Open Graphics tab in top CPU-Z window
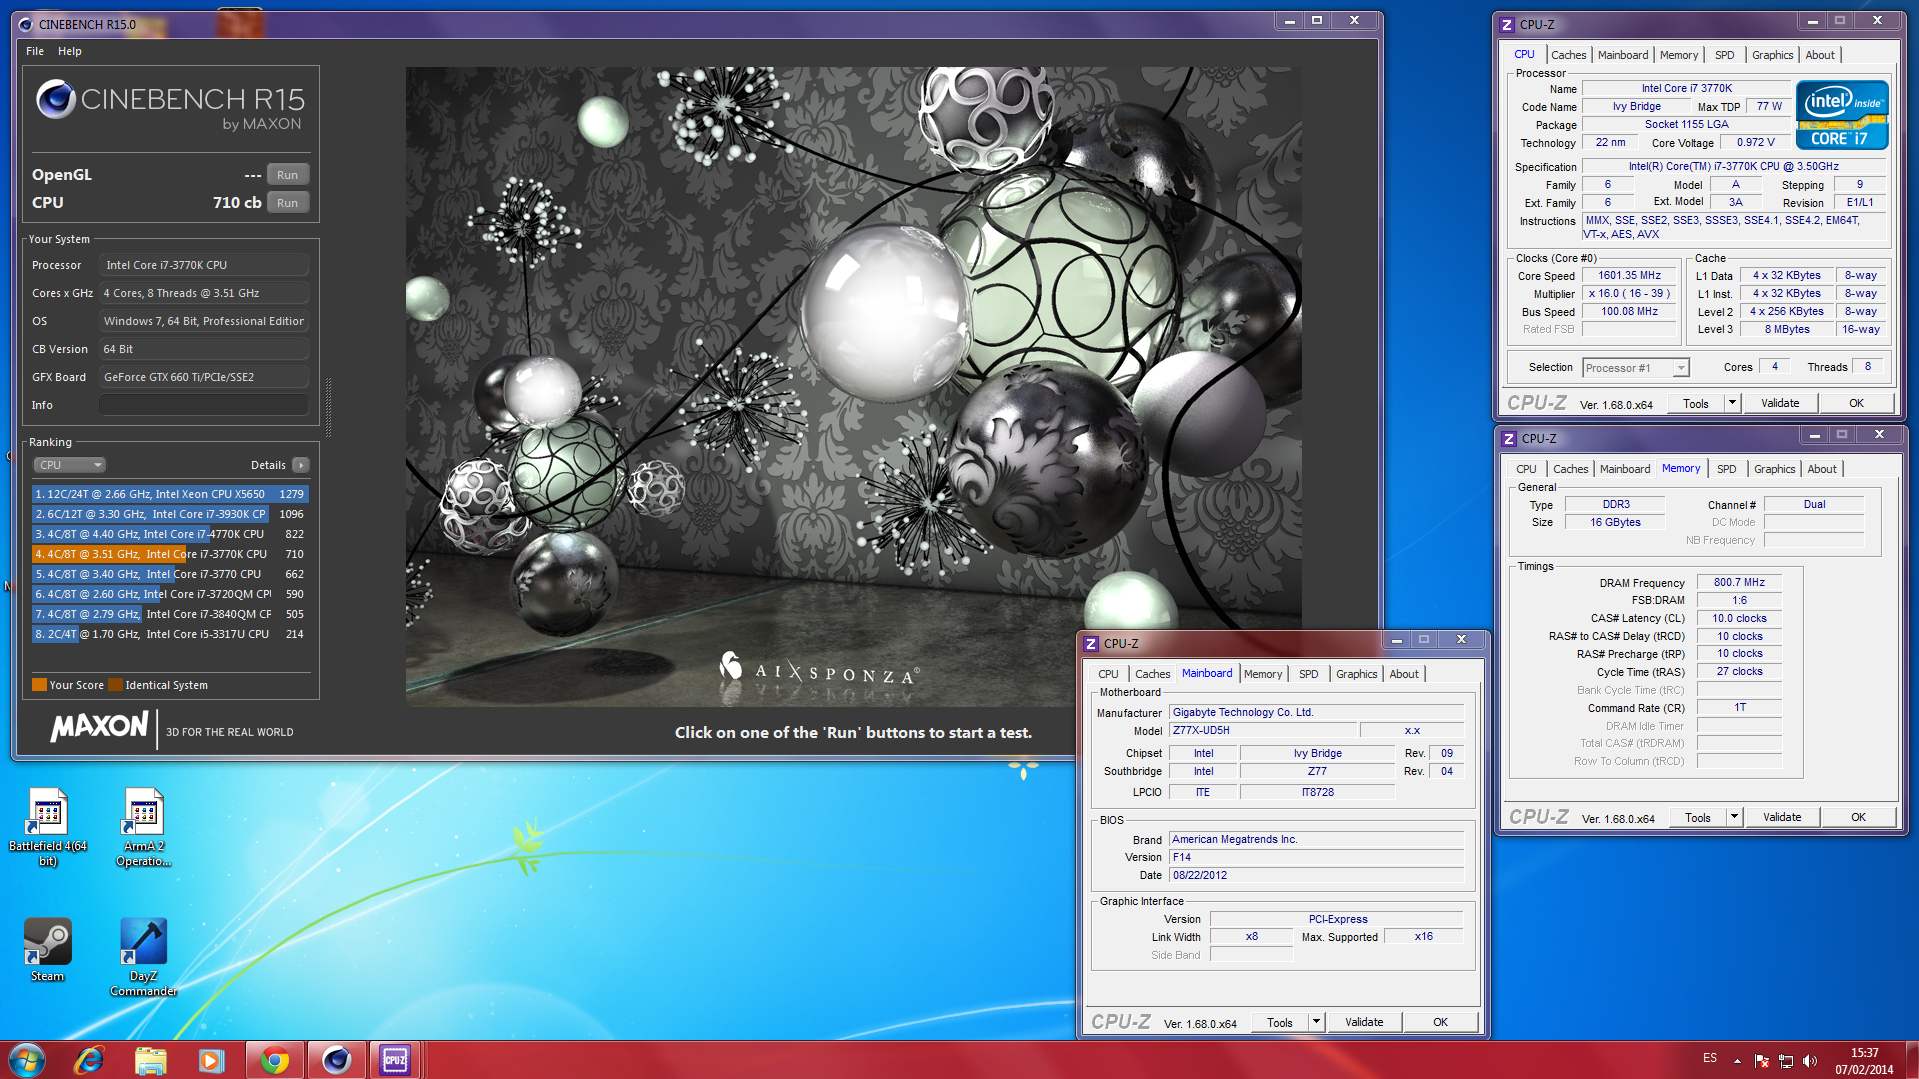 tap(1772, 55)
